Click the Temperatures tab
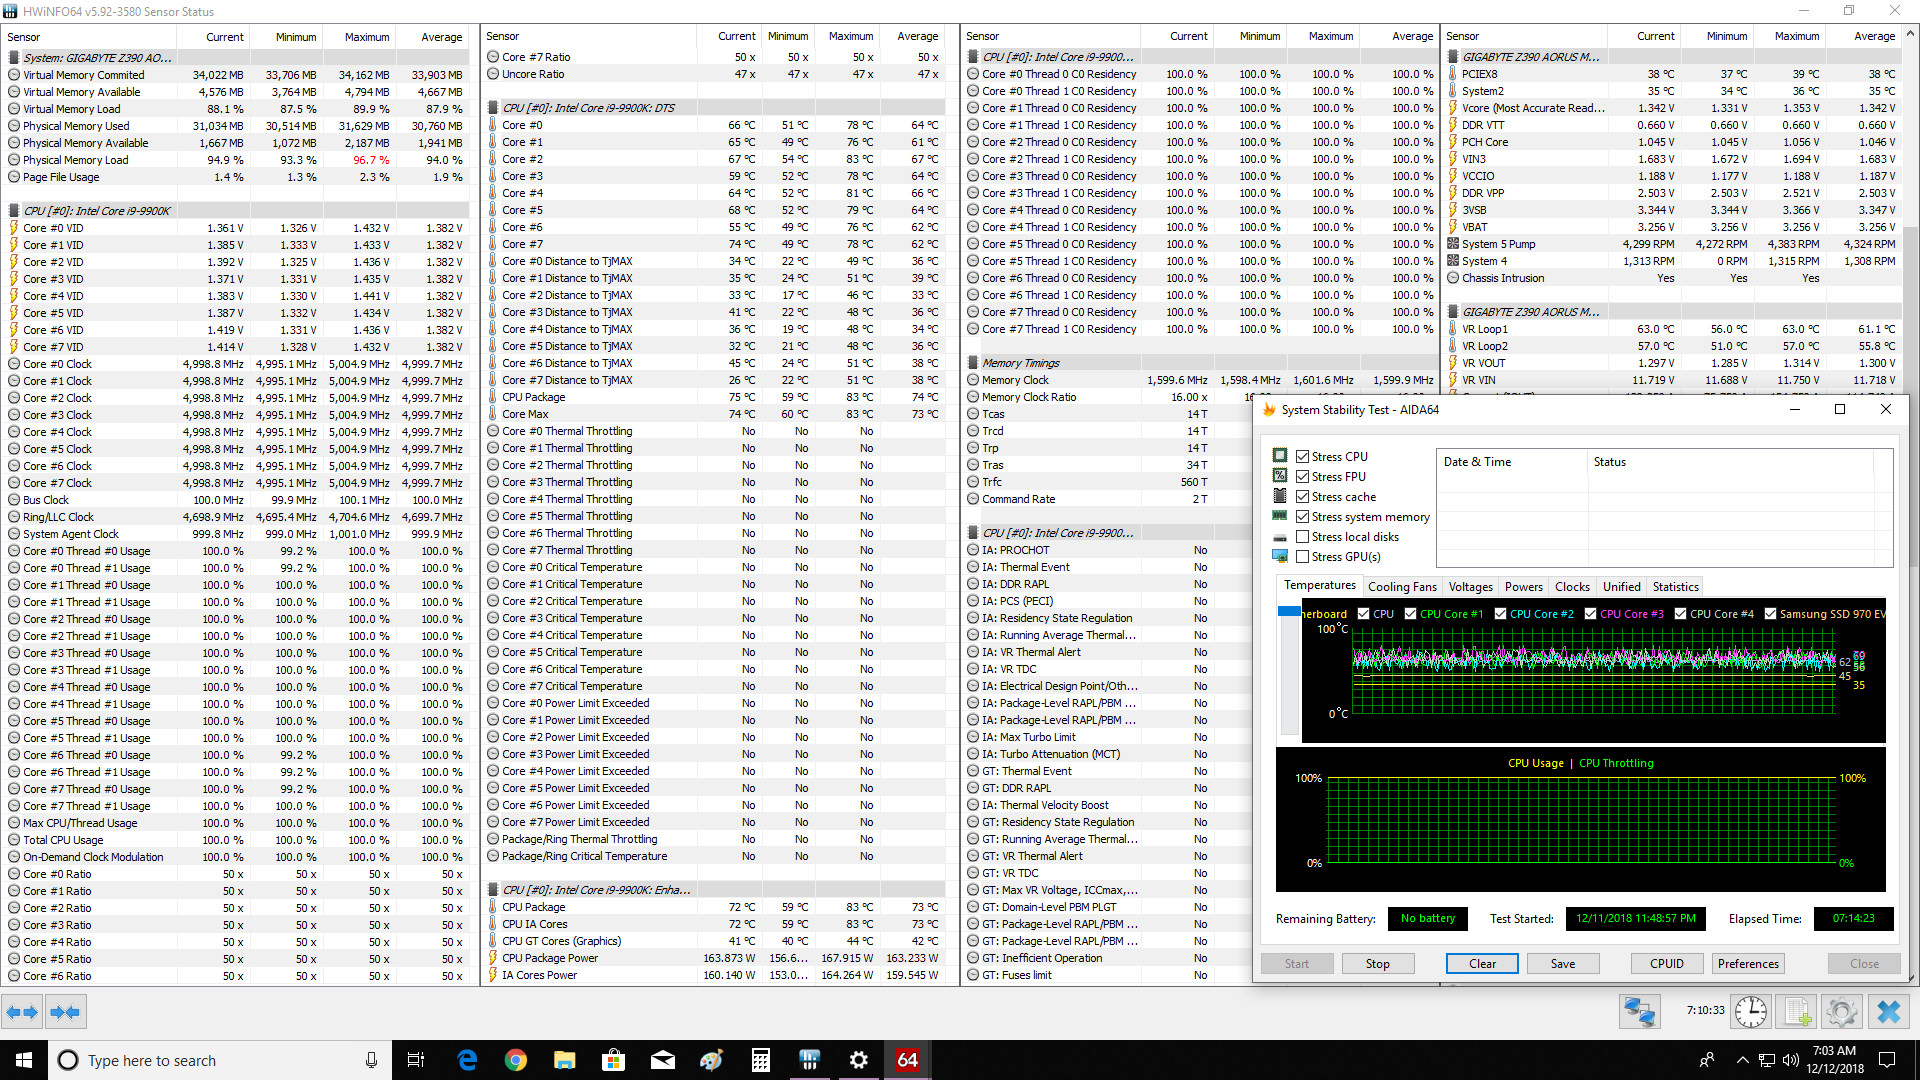Image resolution: width=1920 pixels, height=1080 pixels. pos(1319,586)
